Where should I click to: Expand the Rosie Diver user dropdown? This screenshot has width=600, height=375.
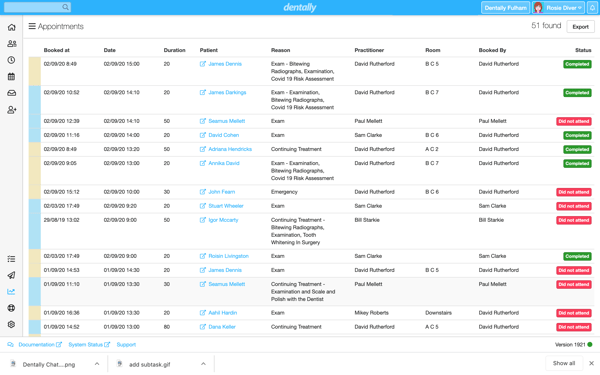coord(559,8)
